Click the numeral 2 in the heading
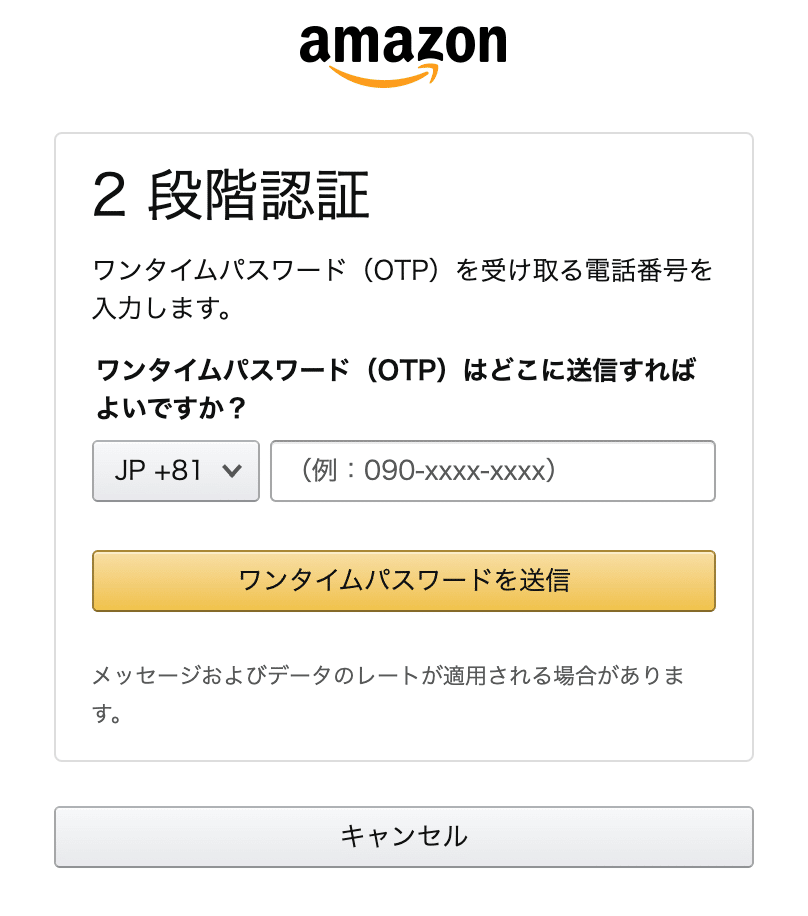808x916 pixels. click(x=109, y=196)
